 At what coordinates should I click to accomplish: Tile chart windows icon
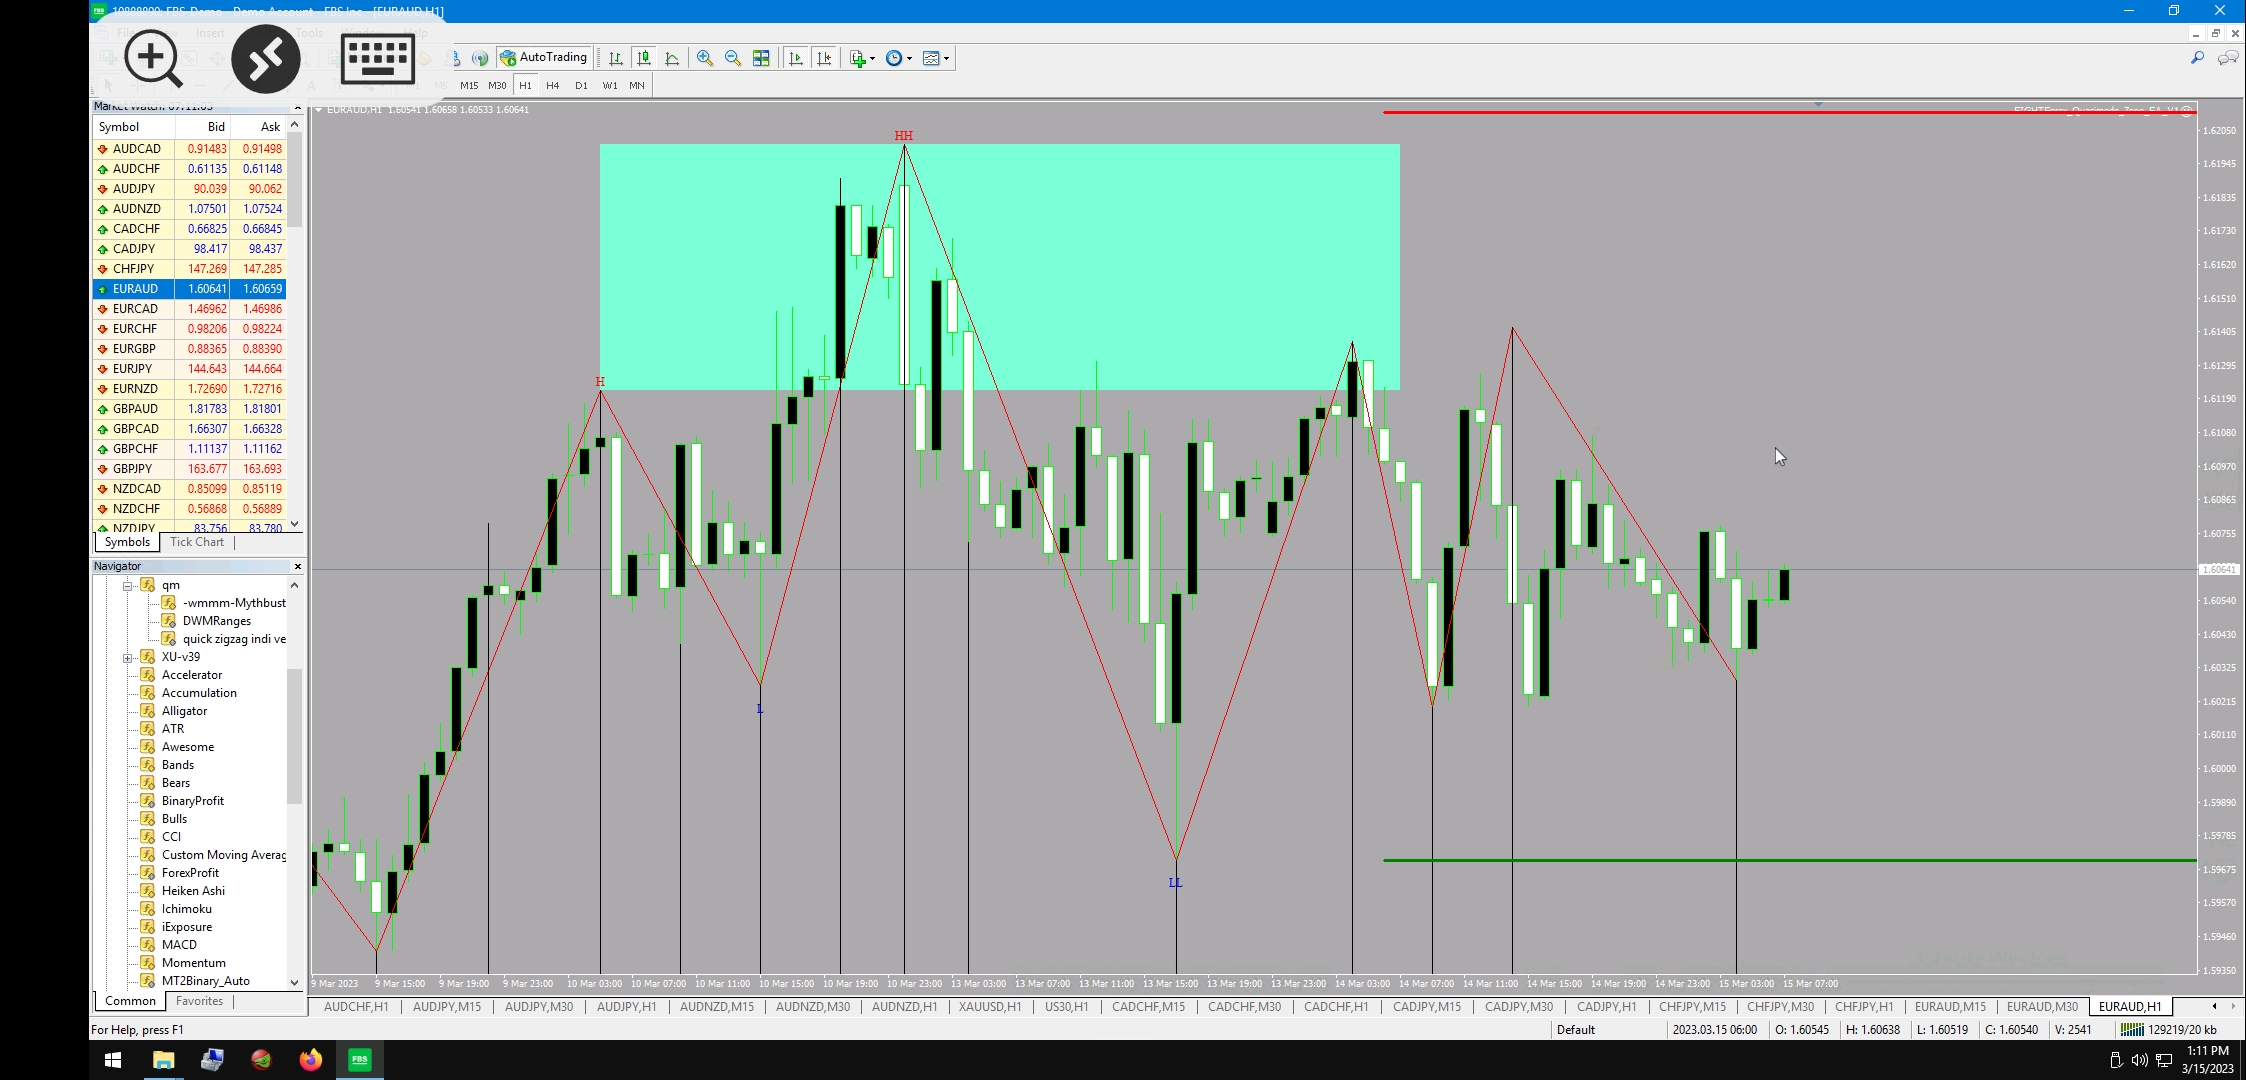[x=761, y=58]
